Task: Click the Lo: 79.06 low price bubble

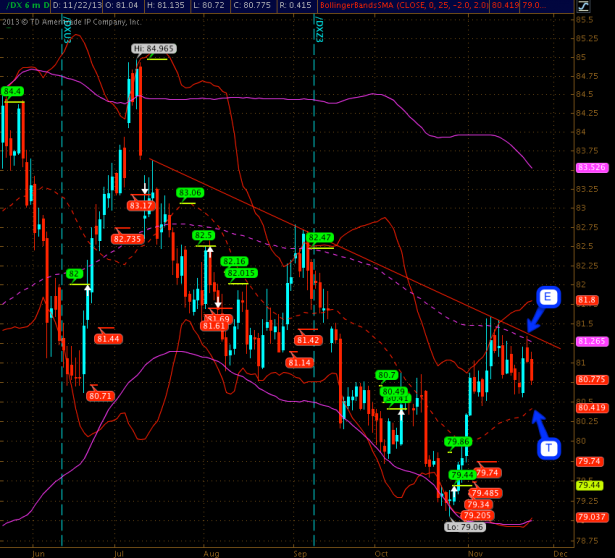Action: pos(466,527)
